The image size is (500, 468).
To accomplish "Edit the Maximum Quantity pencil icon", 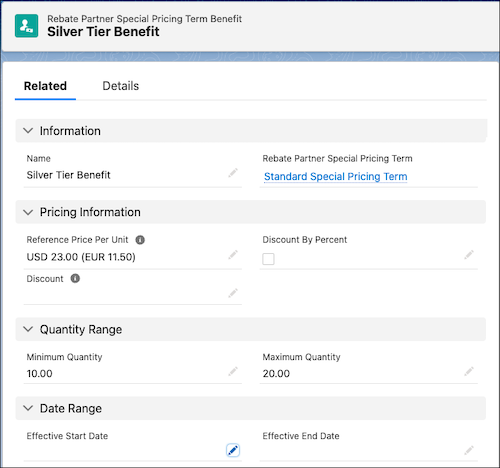I will (x=469, y=371).
